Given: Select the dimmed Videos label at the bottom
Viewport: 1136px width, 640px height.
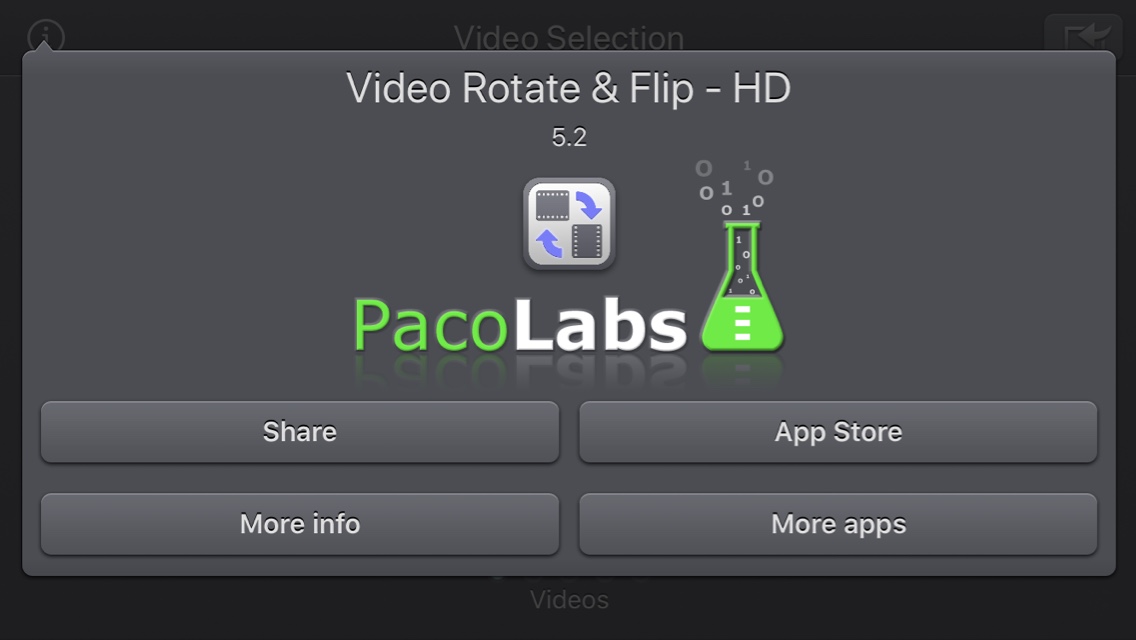Looking at the screenshot, I should 569,600.
